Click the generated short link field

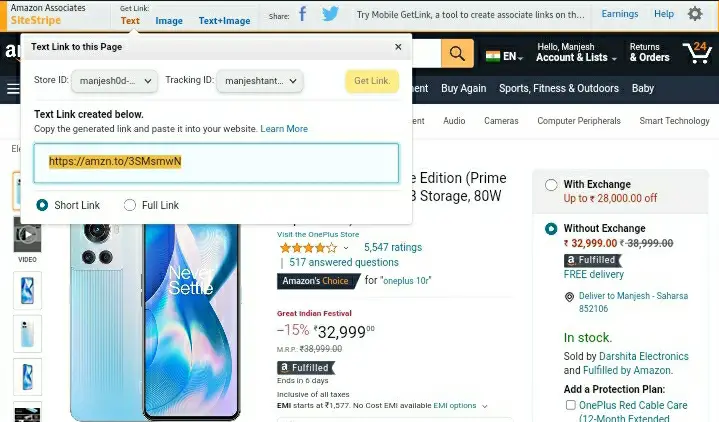click(x=216, y=162)
